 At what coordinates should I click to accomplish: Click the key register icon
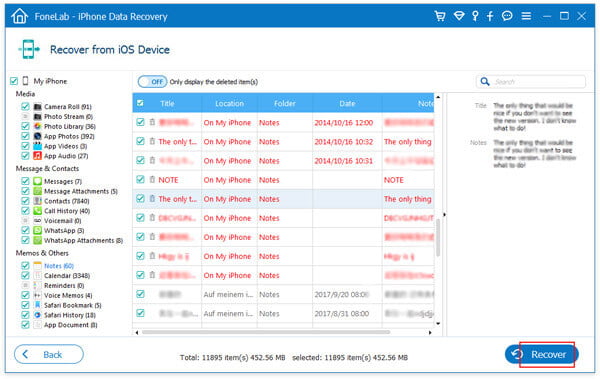(475, 16)
